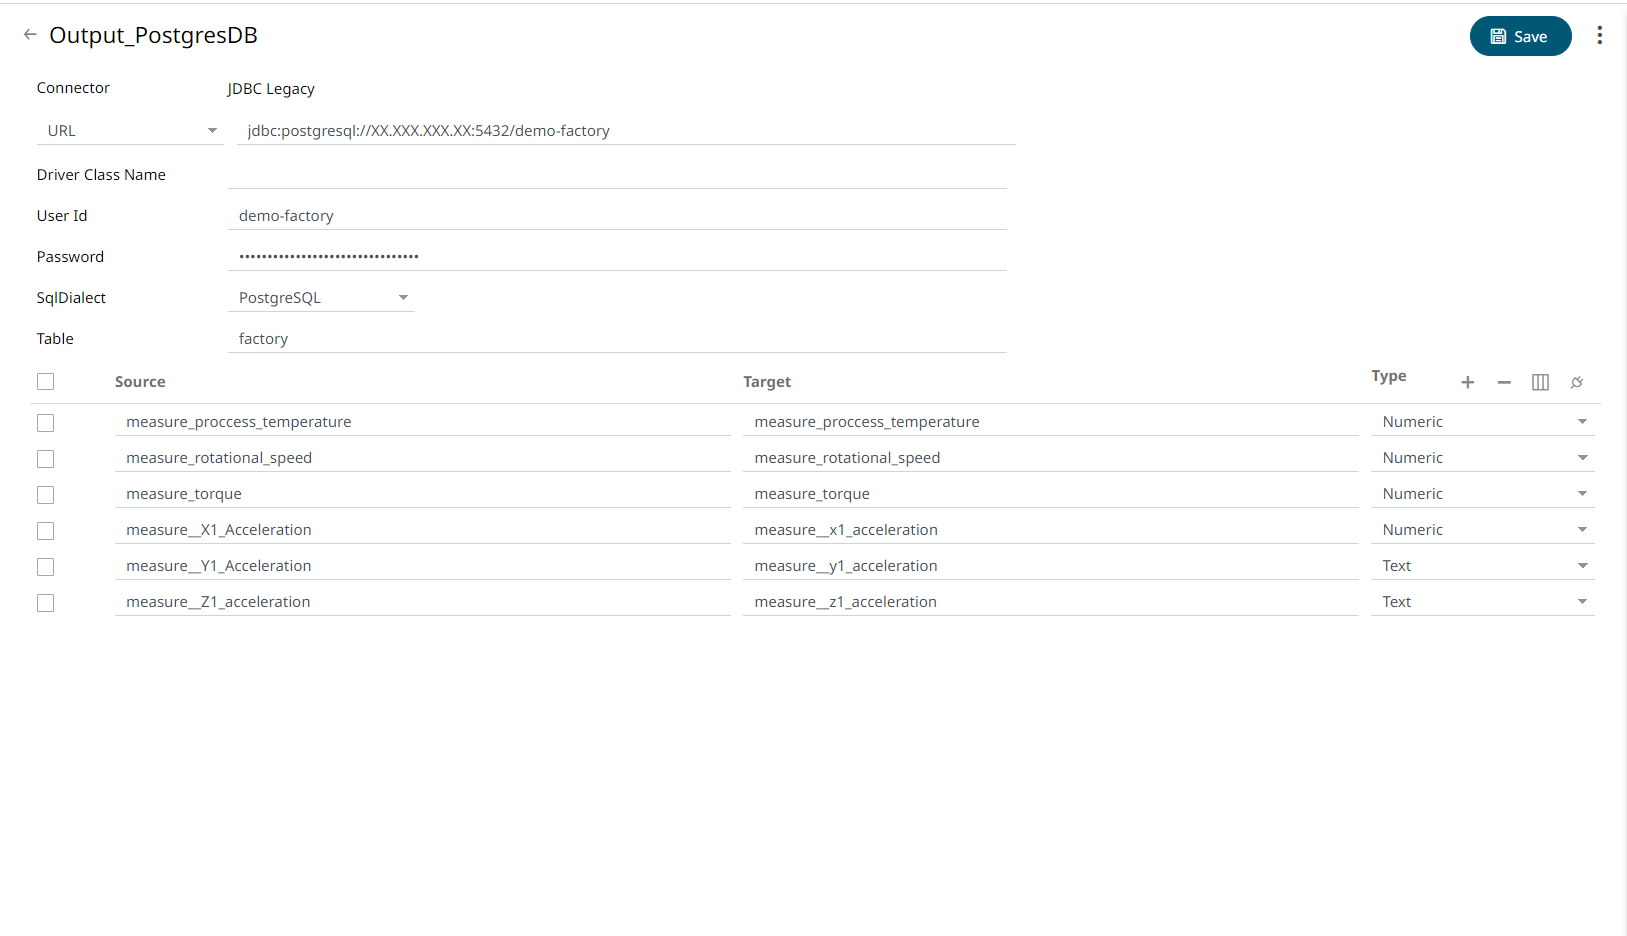This screenshot has height=936, width=1627.
Task: Change Type for measure_rotational_speed row
Action: click(1482, 458)
